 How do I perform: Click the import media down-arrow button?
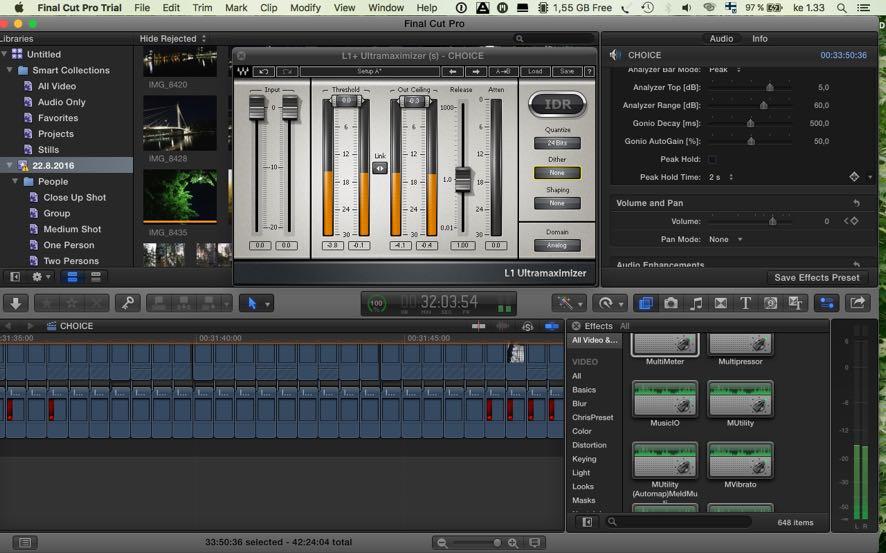[16, 303]
